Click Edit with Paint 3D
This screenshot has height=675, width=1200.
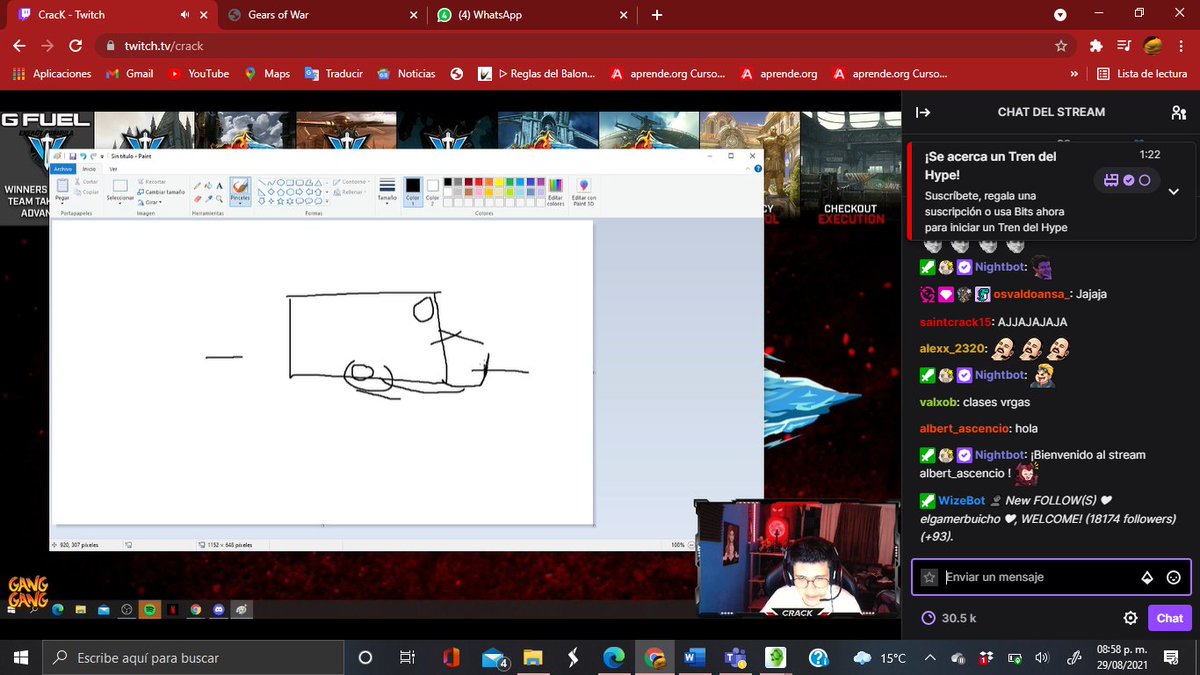(584, 193)
